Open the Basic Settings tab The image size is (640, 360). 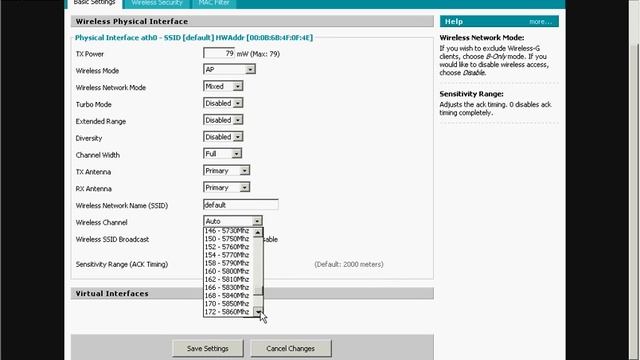(94, 3)
